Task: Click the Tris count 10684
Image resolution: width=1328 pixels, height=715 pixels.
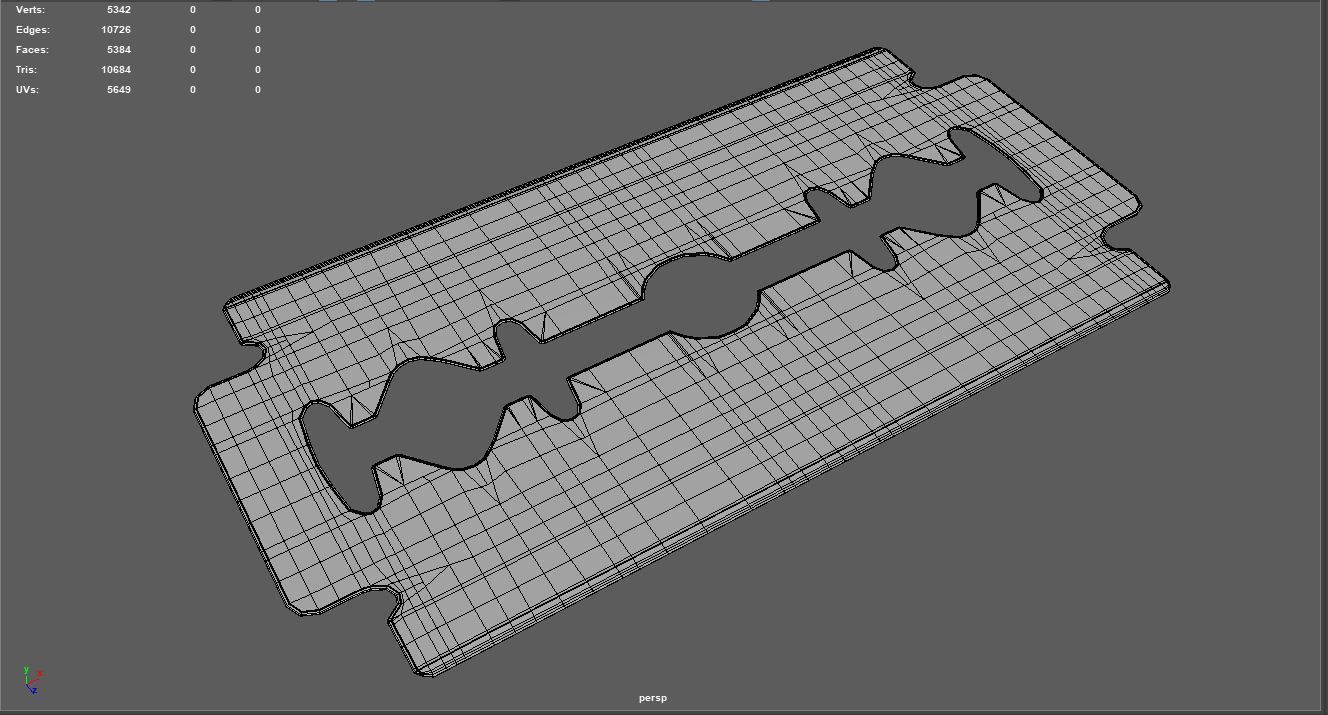Action: point(117,69)
